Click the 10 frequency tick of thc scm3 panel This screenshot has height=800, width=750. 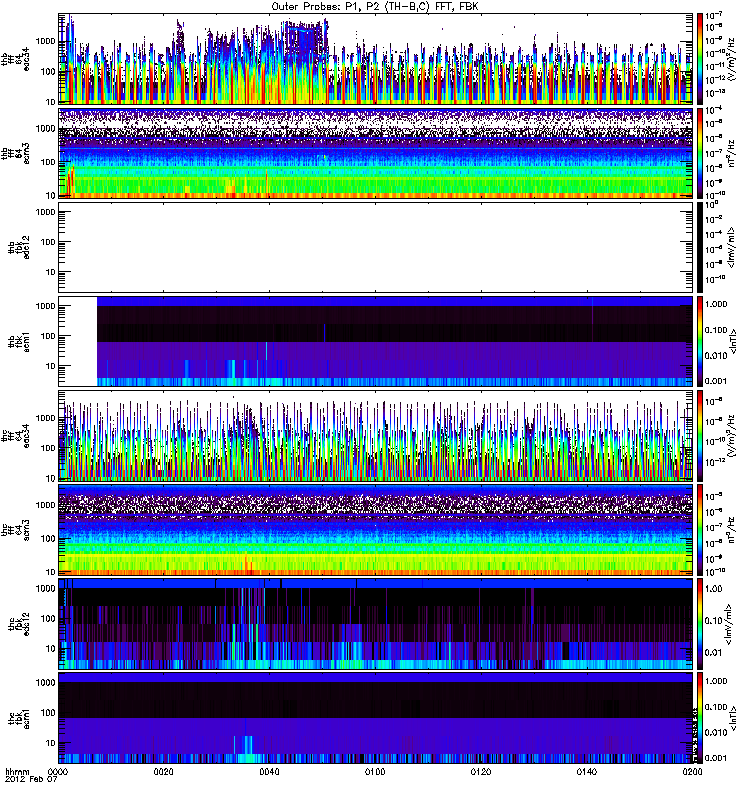(50, 572)
